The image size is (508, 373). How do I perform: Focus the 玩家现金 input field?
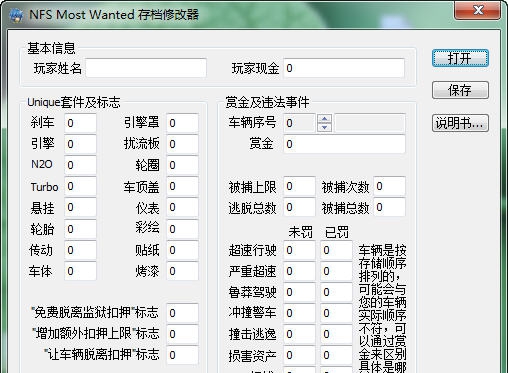344,68
